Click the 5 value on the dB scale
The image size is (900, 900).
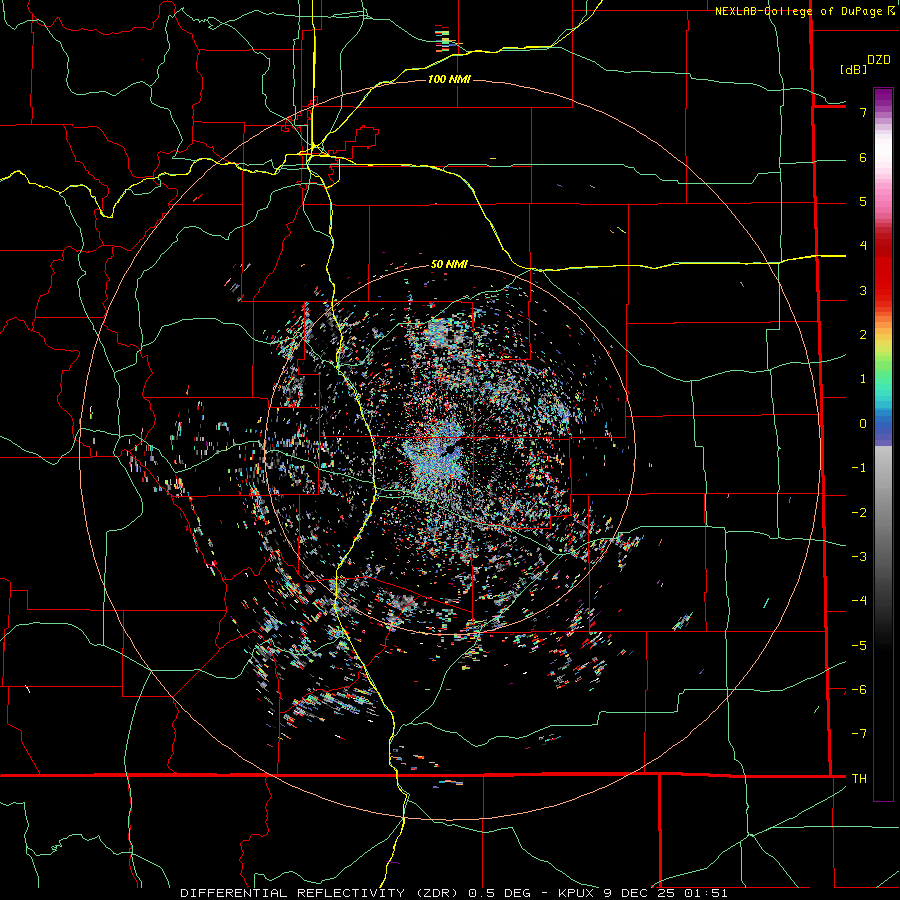863,201
